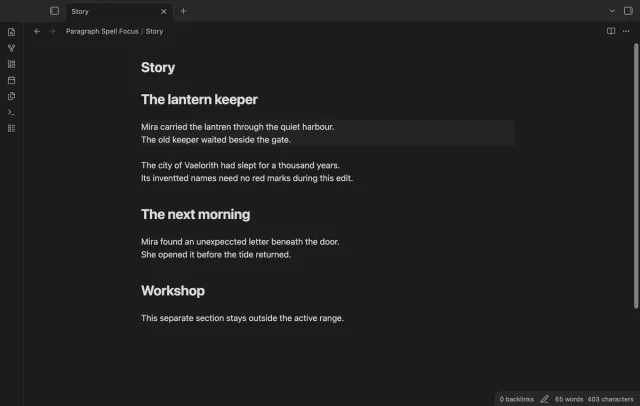Screen dimensions: 640x406
Task: Open the command palette terminal icon
Action: (11, 112)
